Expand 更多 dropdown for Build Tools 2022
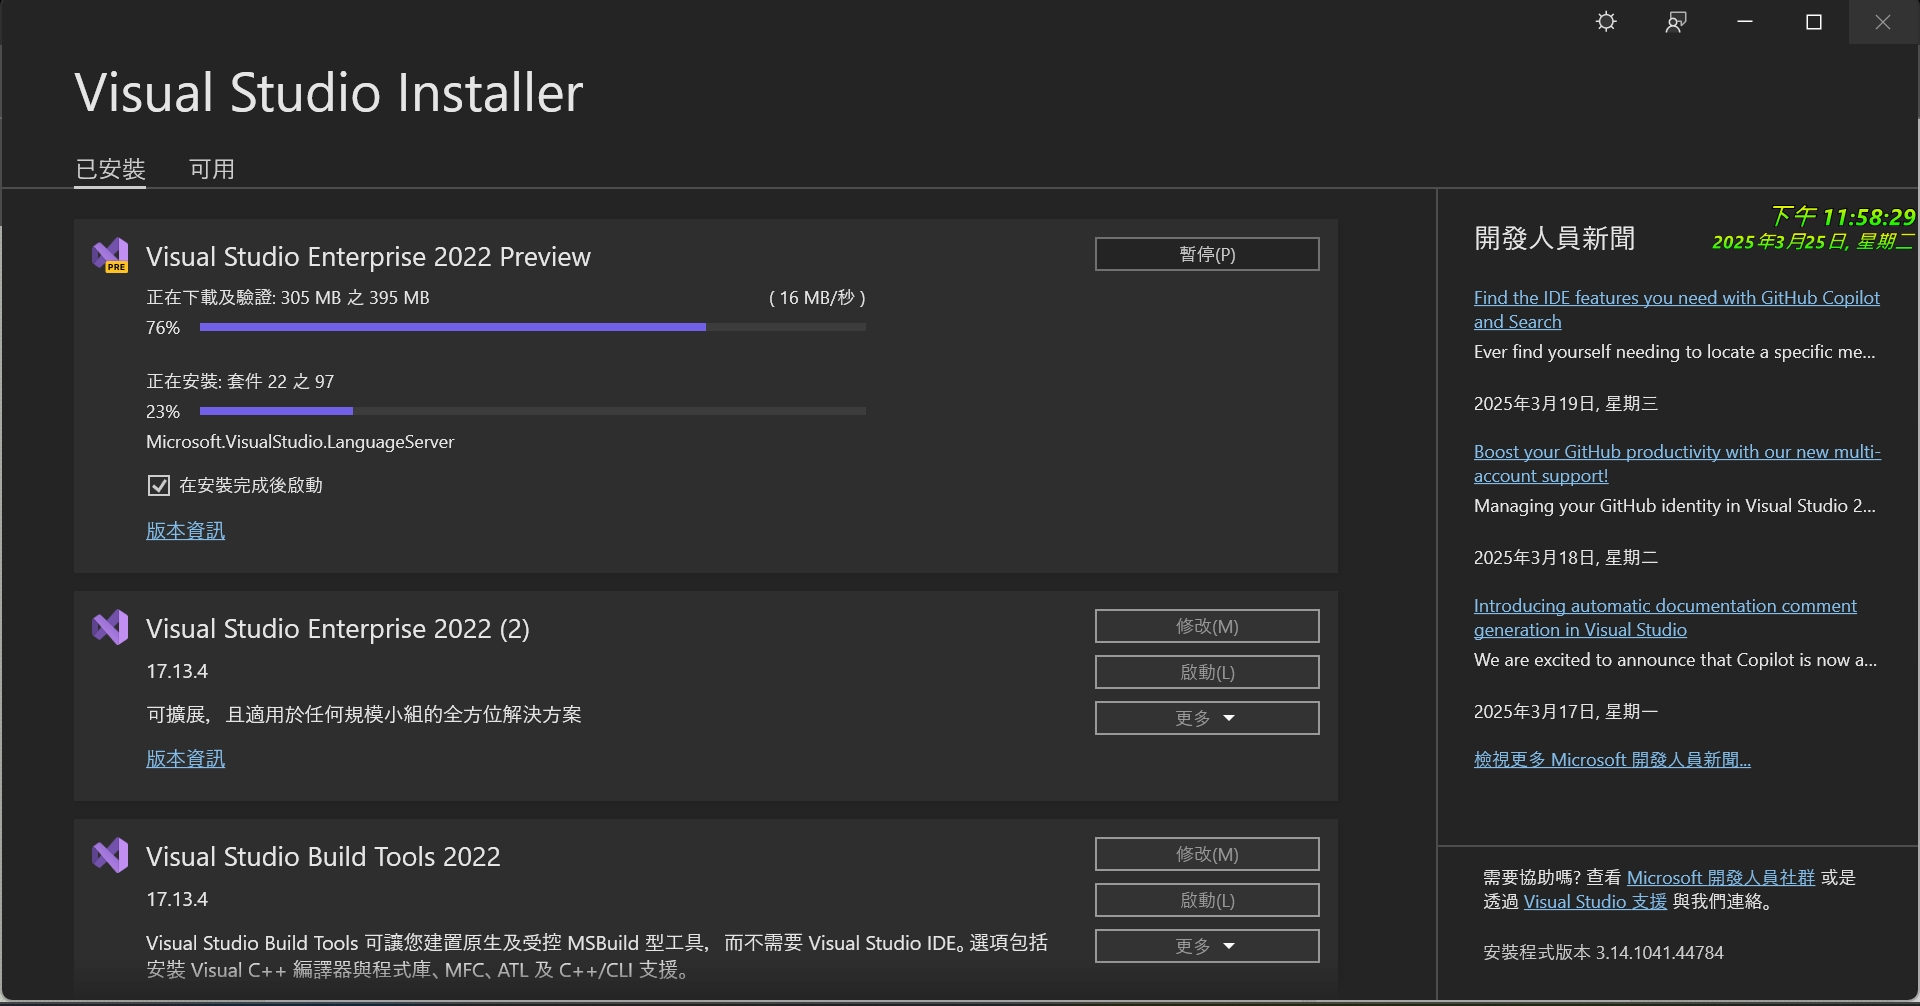 click(1207, 946)
